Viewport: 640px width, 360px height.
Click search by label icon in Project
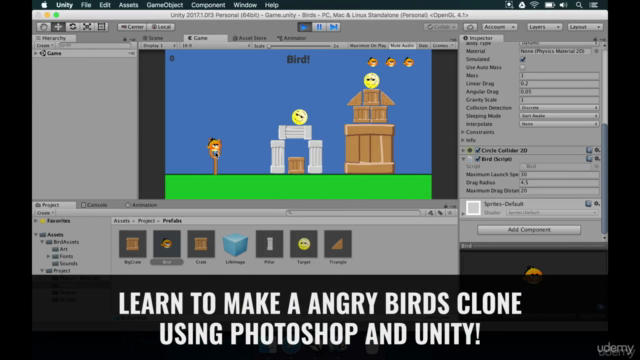pos(440,213)
